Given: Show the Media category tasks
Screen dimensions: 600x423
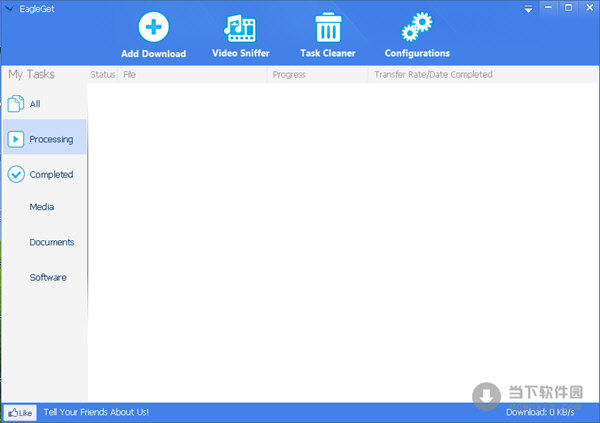Looking at the screenshot, I should pyautogui.click(x=42, y=207).
